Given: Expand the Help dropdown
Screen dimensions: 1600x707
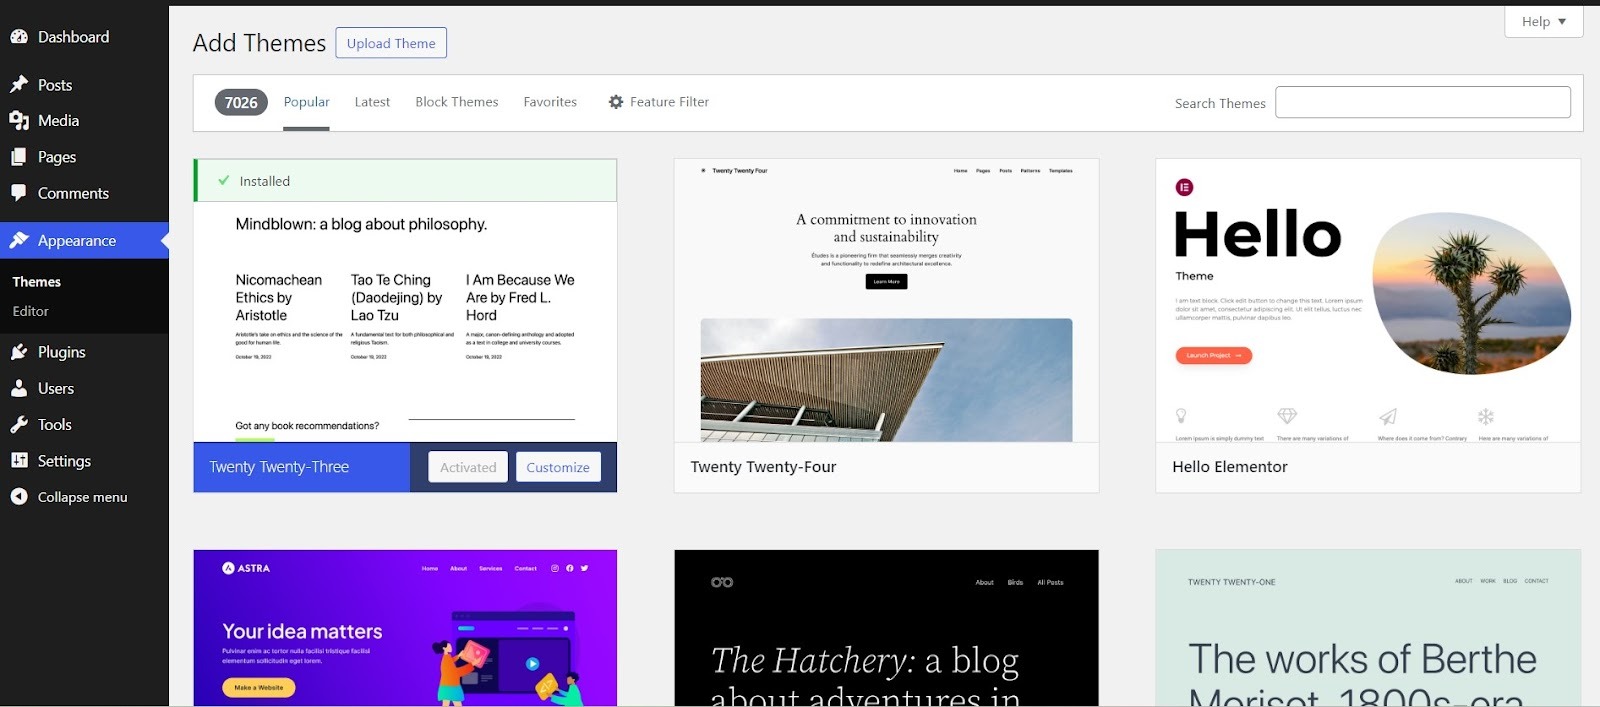Looking at the screenshot, I should click(1543, 22).
